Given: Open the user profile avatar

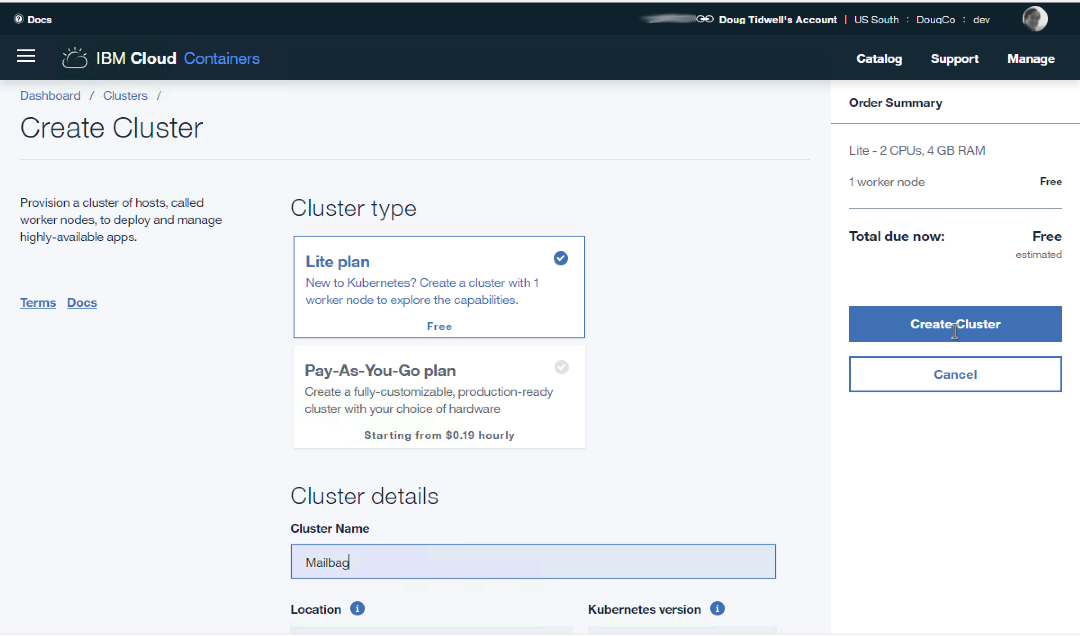Looking at the screenshot, I should click(1035, 19).
